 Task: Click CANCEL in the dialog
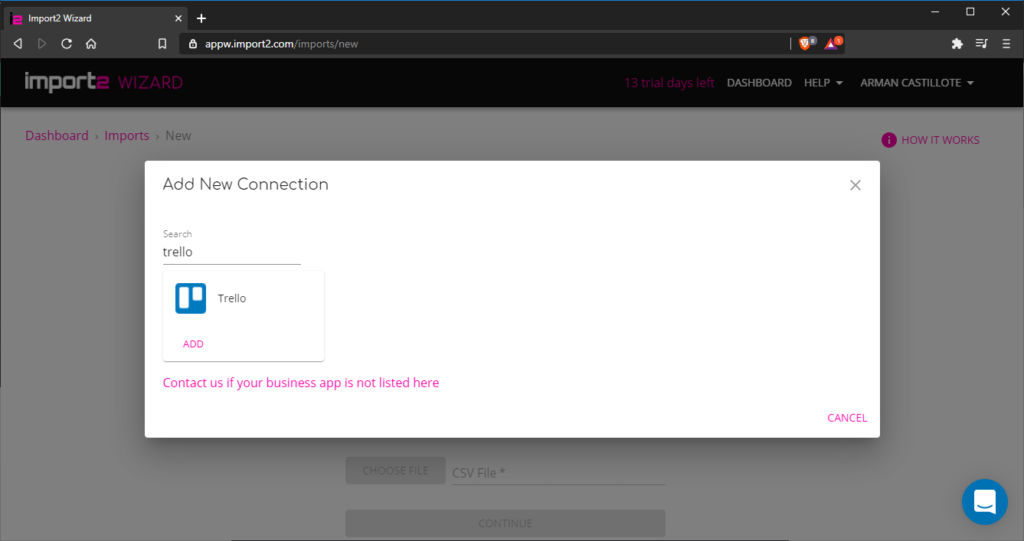pyautogui.click(x=846, y=418)
